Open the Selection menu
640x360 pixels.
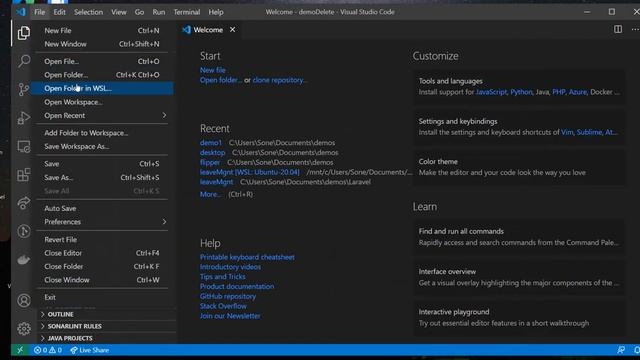(88, 12)
